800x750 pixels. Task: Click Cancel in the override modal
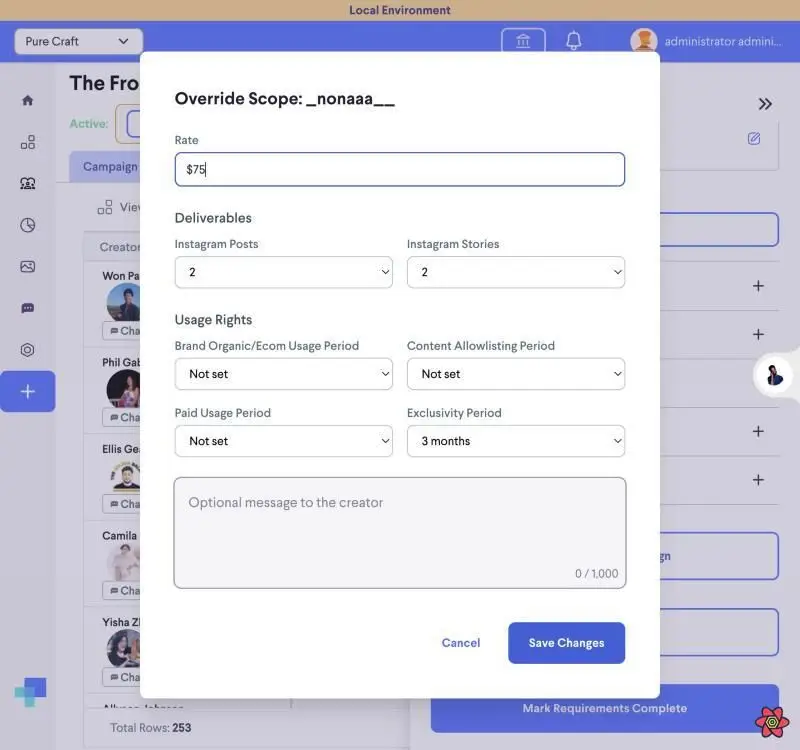461,643
